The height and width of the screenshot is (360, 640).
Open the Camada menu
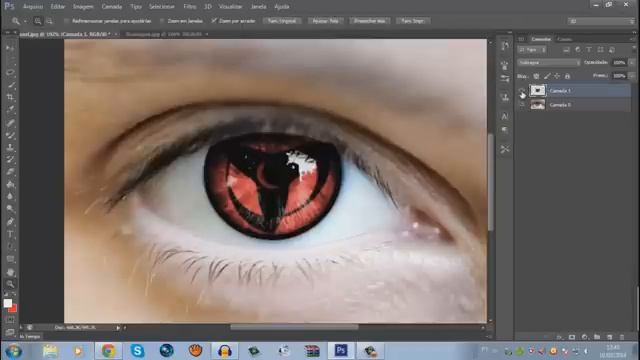[112, 7]
